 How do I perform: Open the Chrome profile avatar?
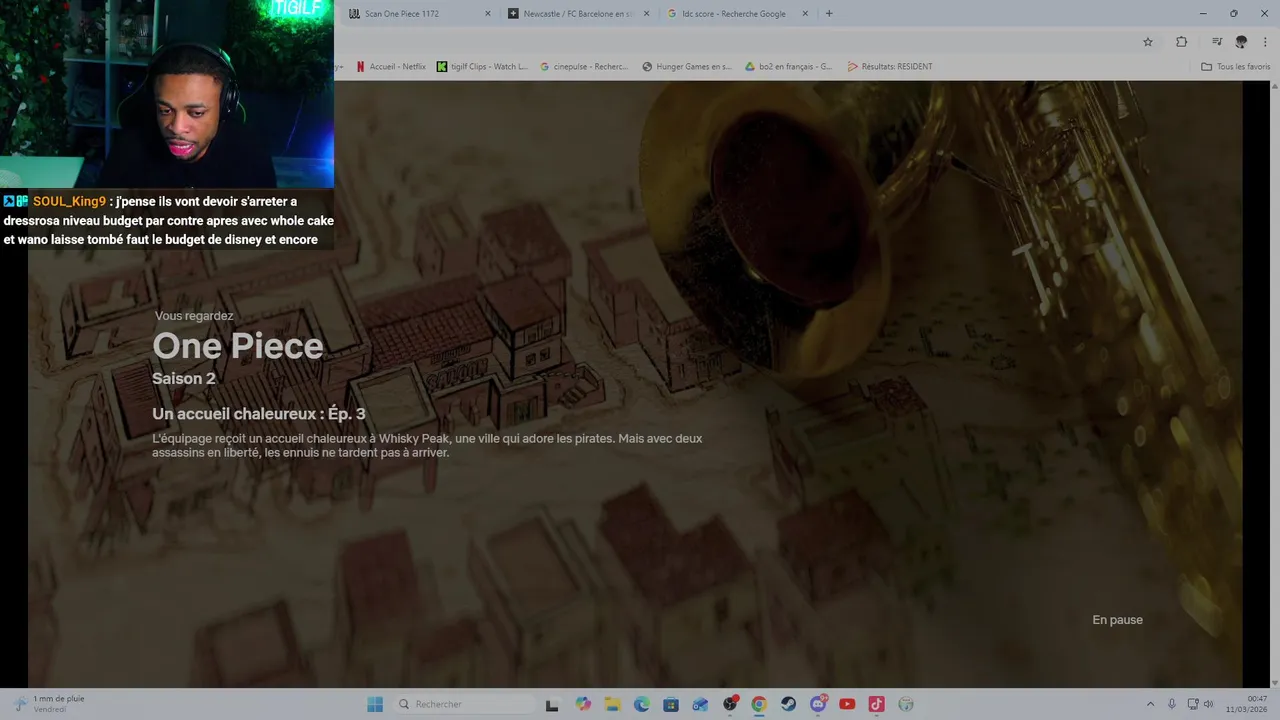(1241, 42)
